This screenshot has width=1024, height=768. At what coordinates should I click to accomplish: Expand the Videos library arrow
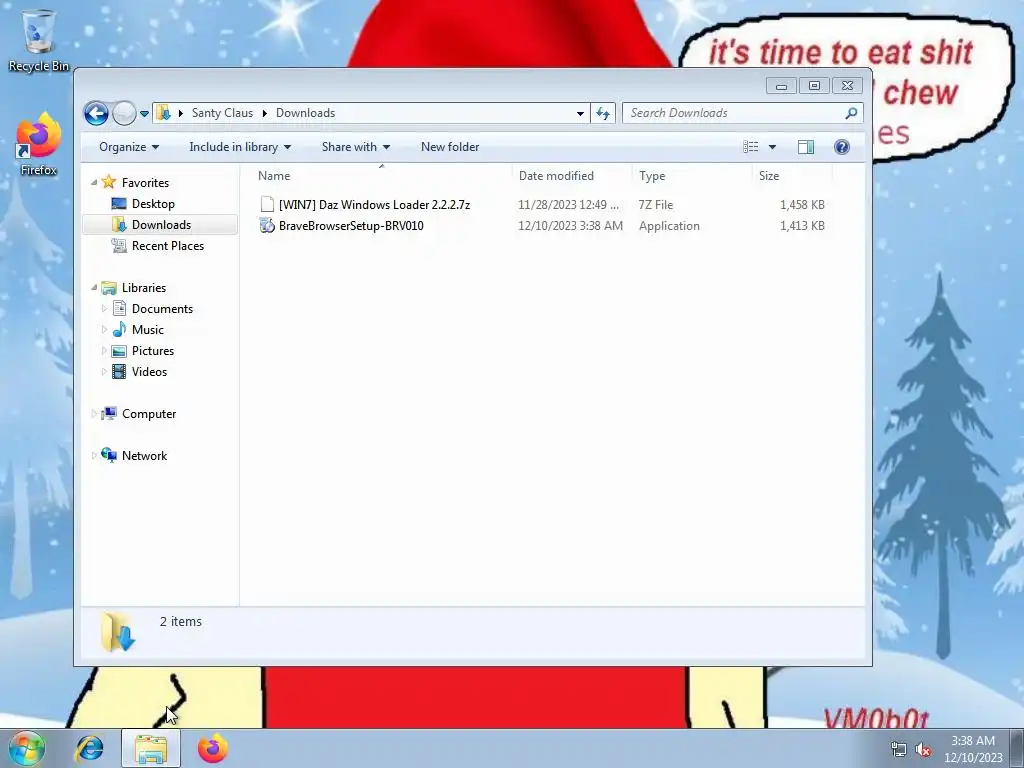click(104, 372)
